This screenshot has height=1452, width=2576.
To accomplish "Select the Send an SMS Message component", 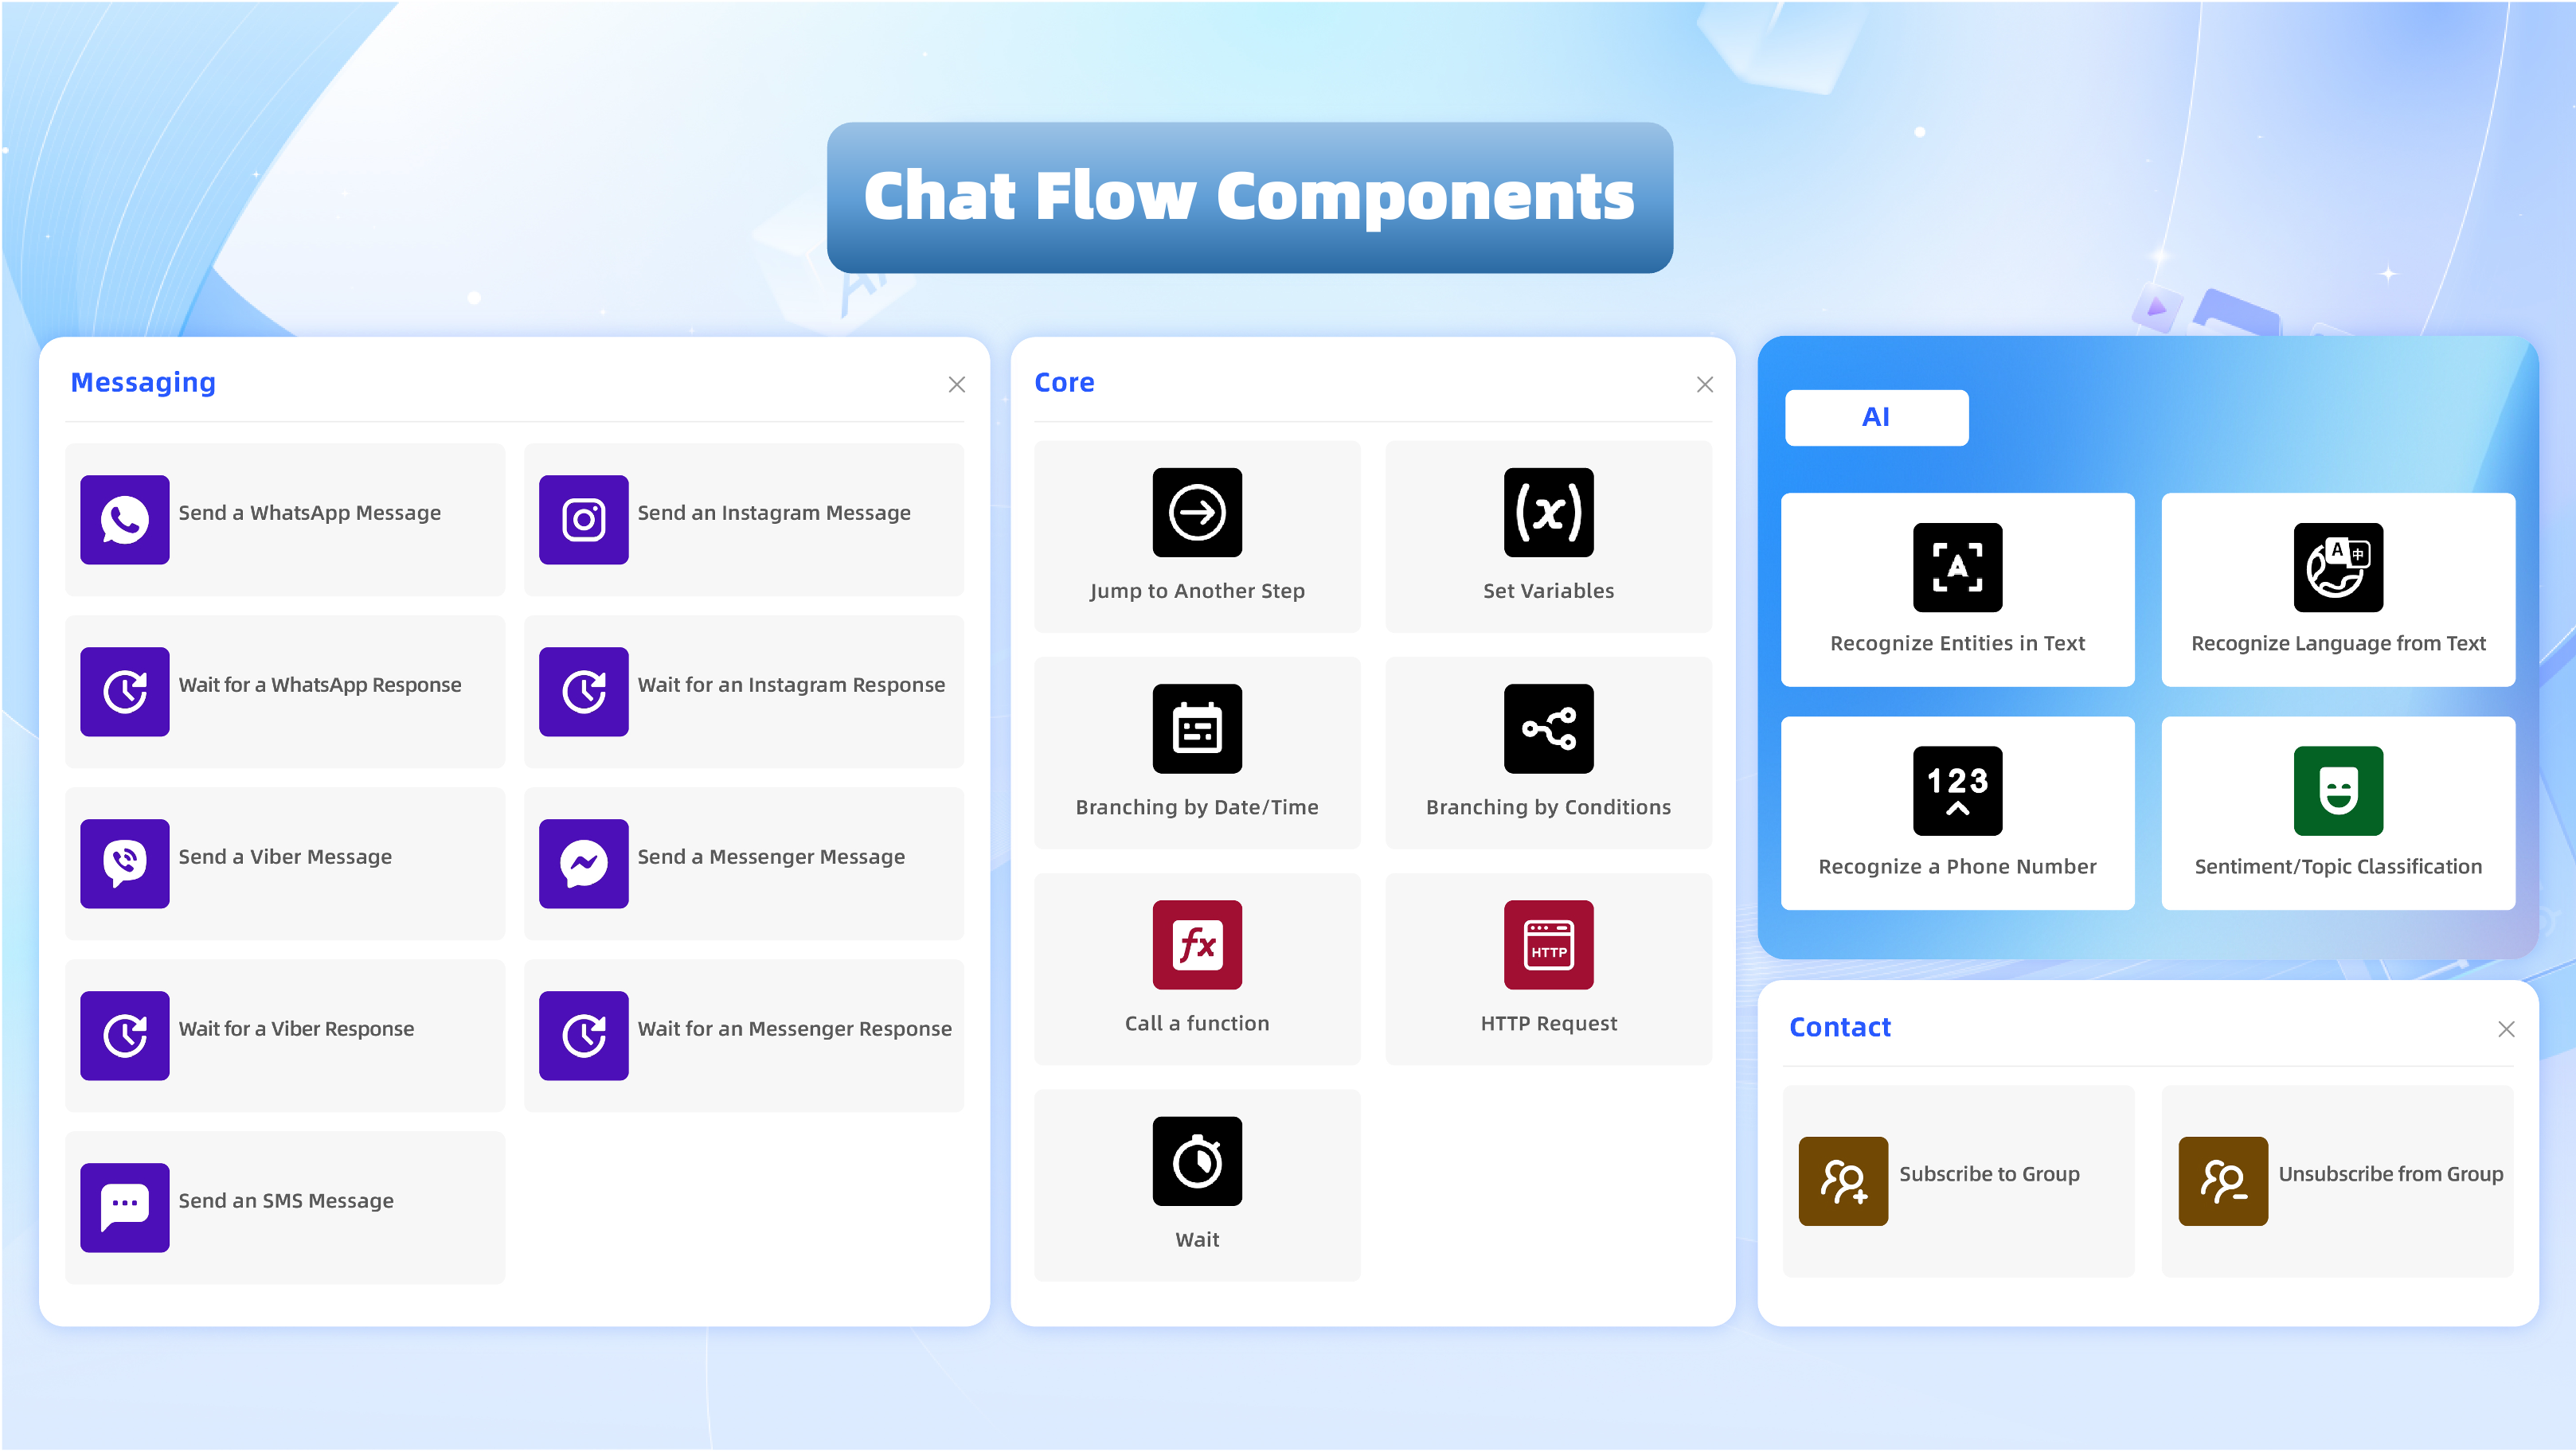I will click(x=285, y=1207).
